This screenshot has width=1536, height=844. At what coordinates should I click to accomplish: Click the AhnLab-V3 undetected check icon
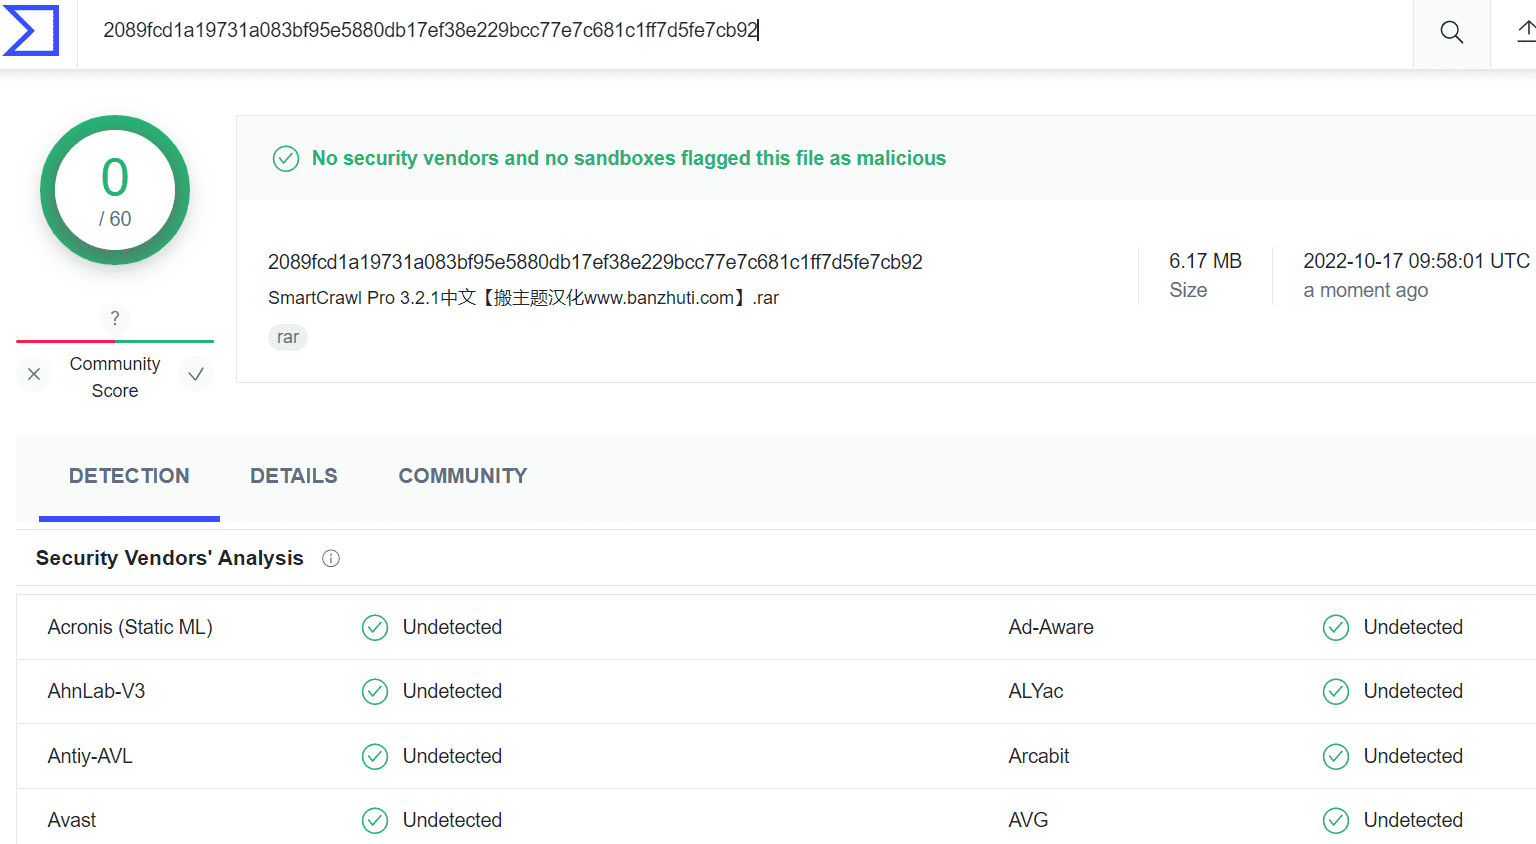tap(375, 691)
